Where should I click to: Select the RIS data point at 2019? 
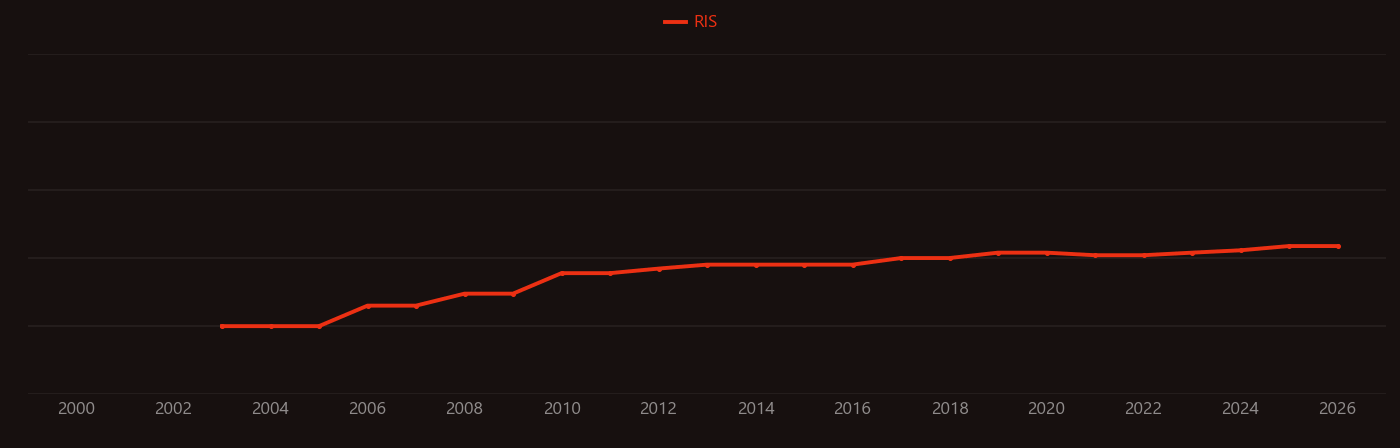coord(998,253)
